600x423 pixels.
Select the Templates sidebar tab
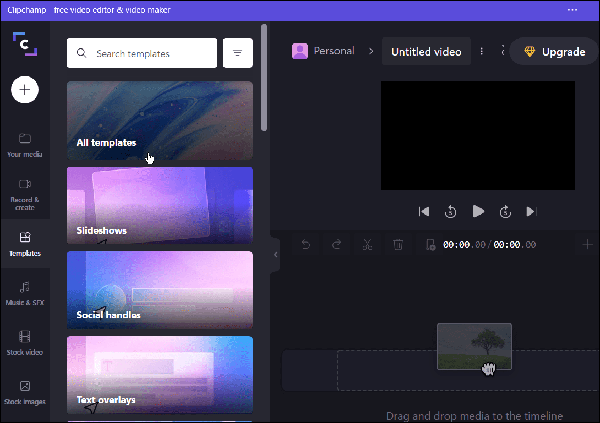pyautogui.click(x=25, y=244)
